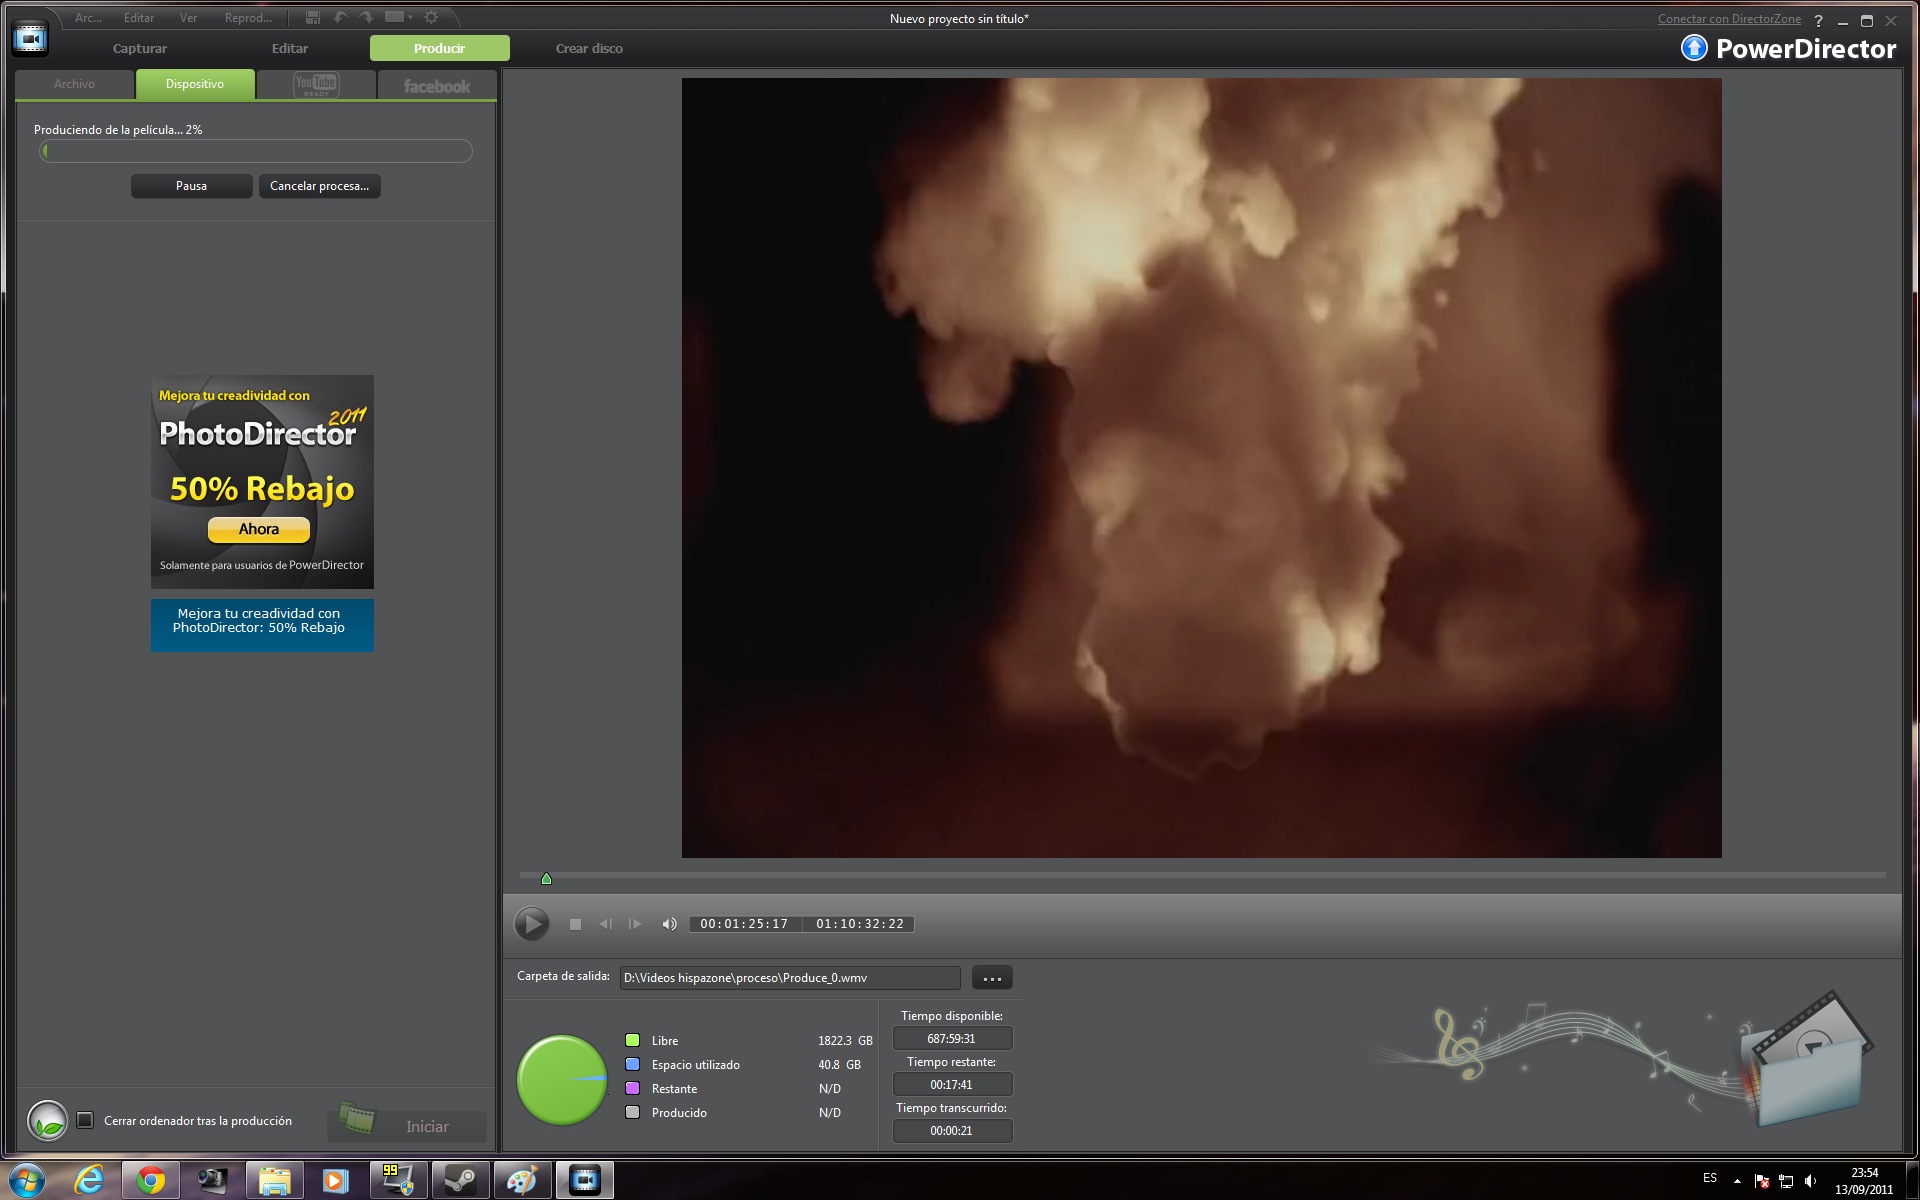Switch to the YouTube output tab

point(316,85)
